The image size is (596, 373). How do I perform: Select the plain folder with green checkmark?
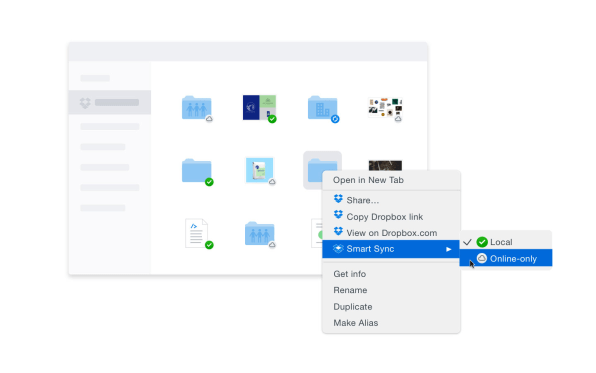pos(197,171)
